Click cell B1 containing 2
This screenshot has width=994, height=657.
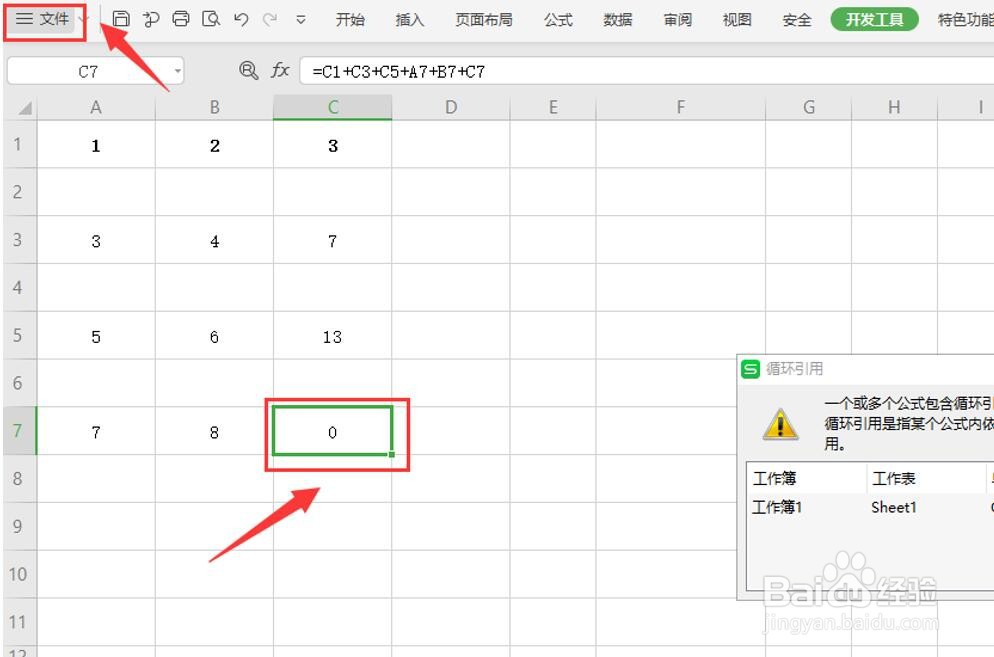coord(214,145)
